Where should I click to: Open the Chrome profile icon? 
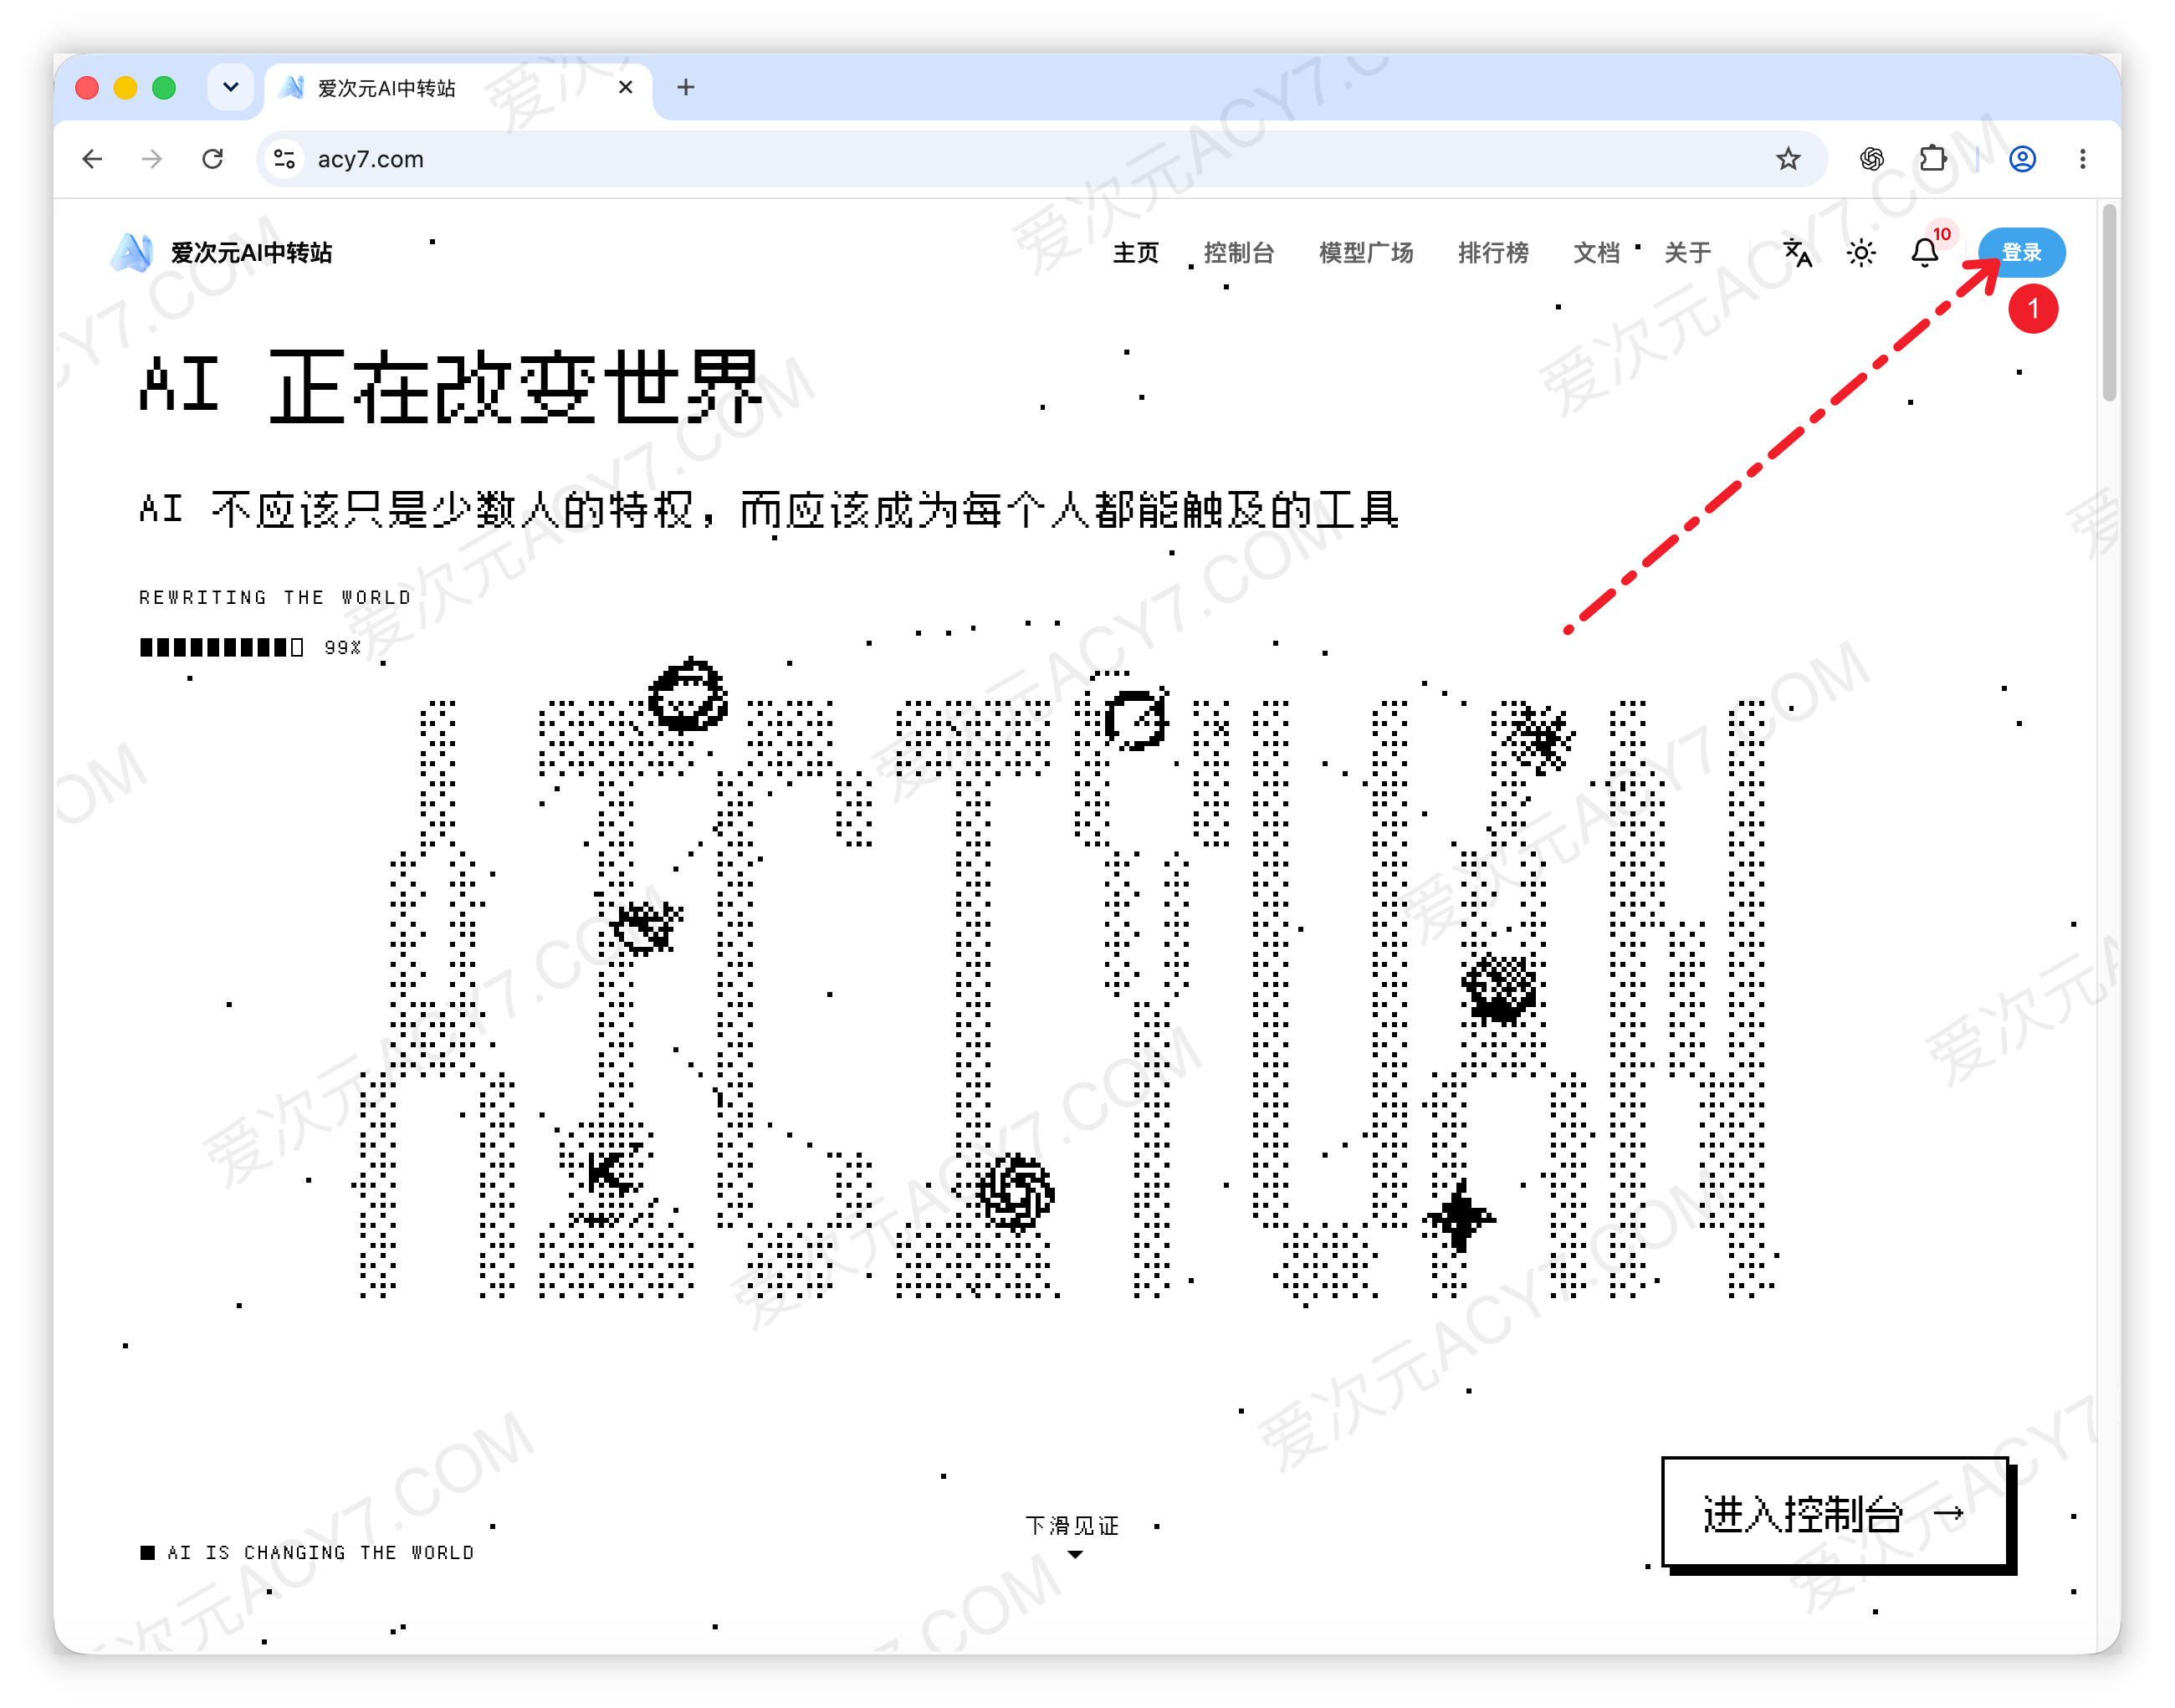point(2023,159)
